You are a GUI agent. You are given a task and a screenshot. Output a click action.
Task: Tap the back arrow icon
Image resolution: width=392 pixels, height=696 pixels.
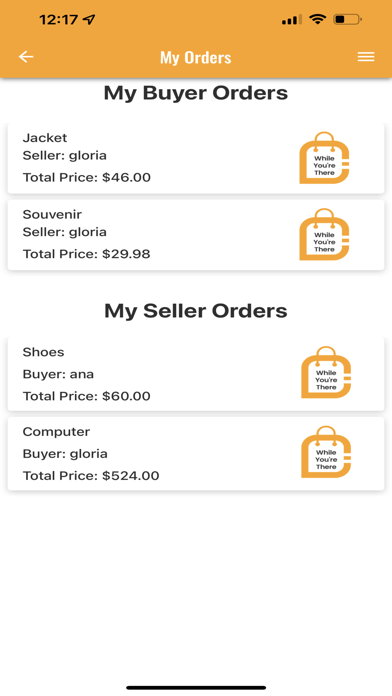(x=26, y=57)
